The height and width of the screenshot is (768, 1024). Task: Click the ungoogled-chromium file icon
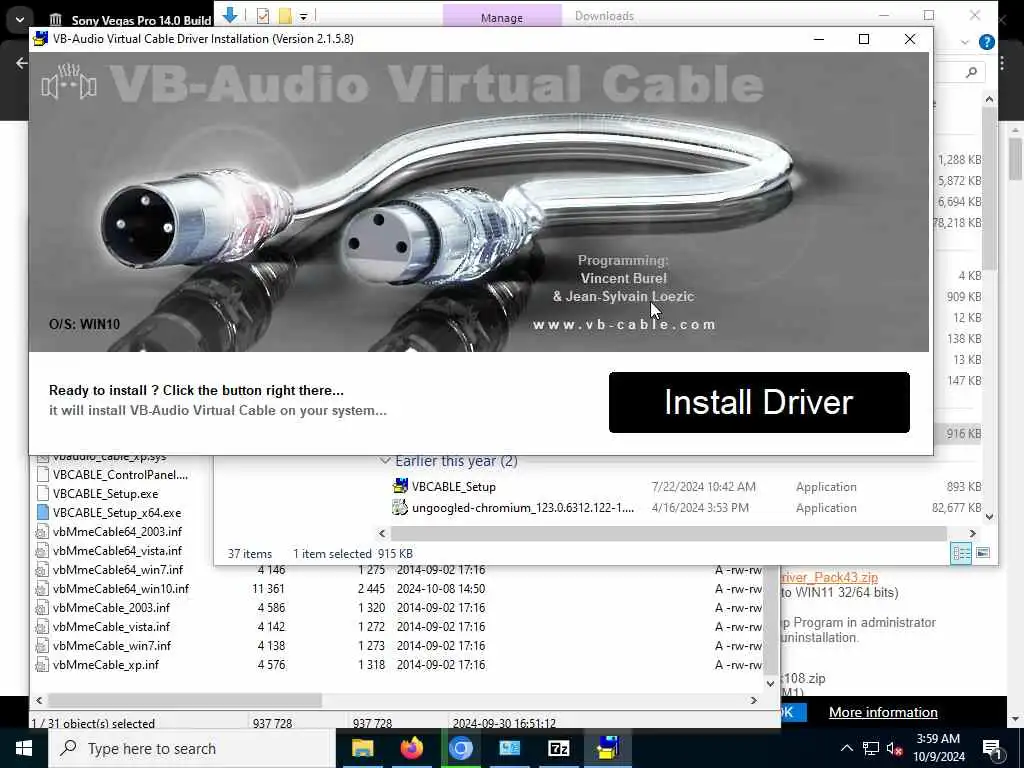[400, 507]
